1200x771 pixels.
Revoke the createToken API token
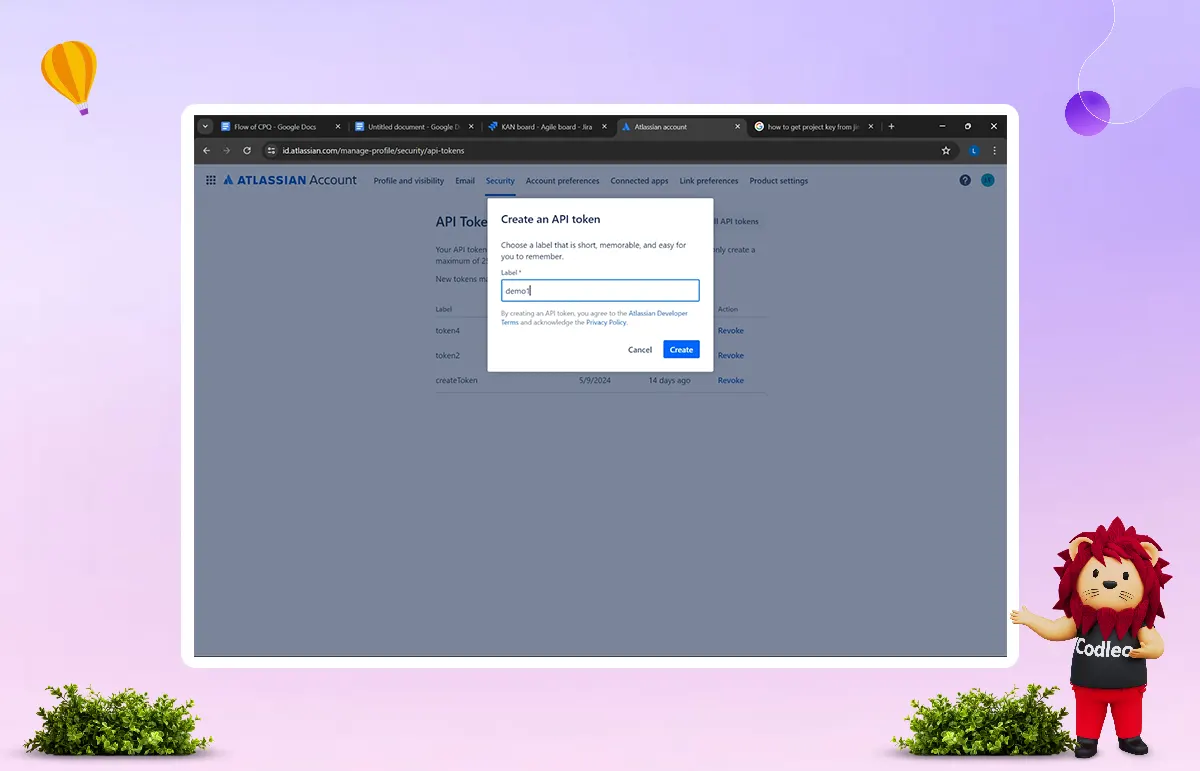(731, 381)
